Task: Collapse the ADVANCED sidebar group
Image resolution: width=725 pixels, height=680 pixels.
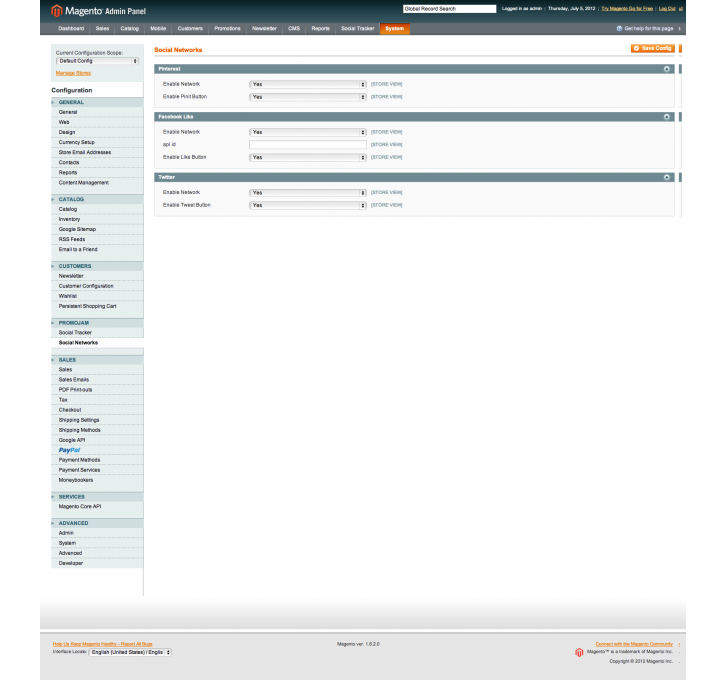Action: click(x=97, y=523)
